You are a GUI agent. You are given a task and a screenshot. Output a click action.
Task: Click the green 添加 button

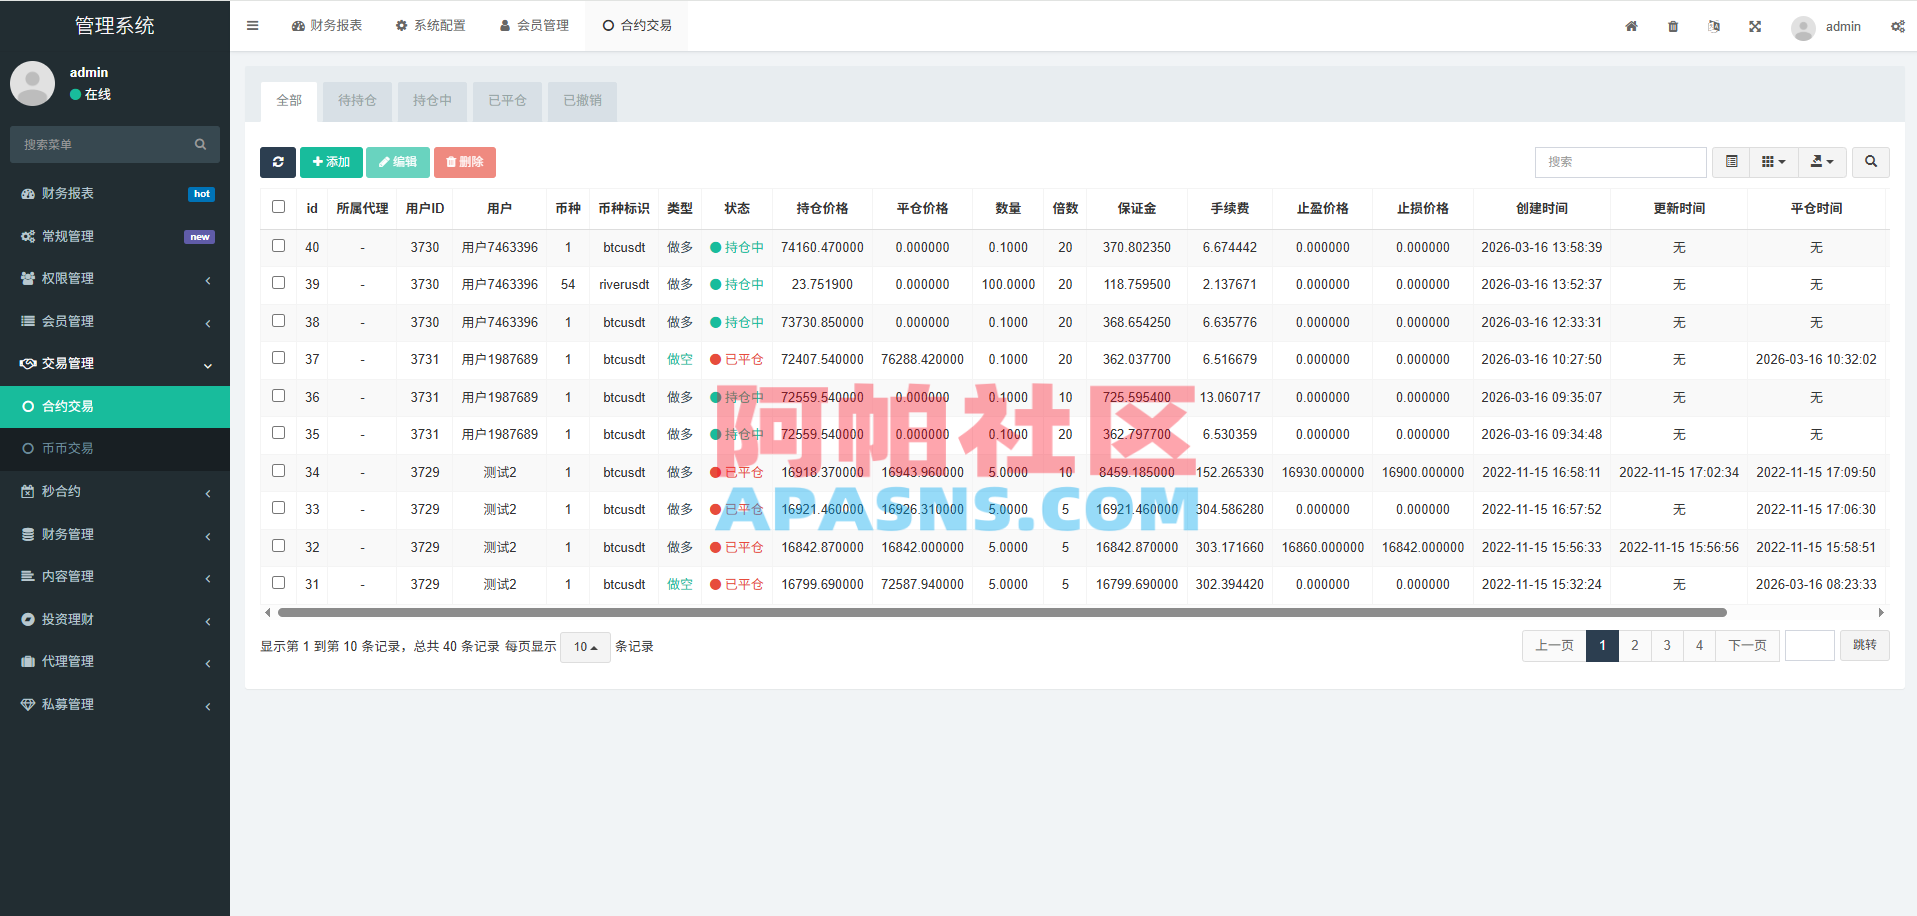point(331,162)
